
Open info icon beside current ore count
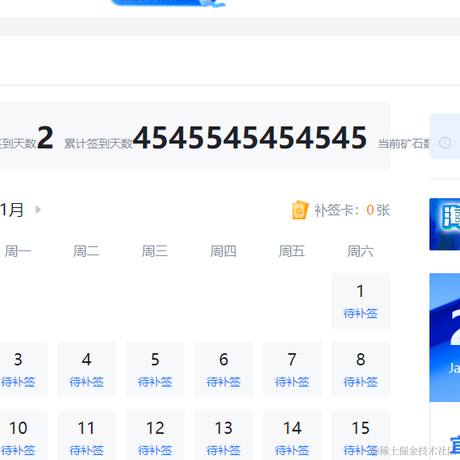445,143
